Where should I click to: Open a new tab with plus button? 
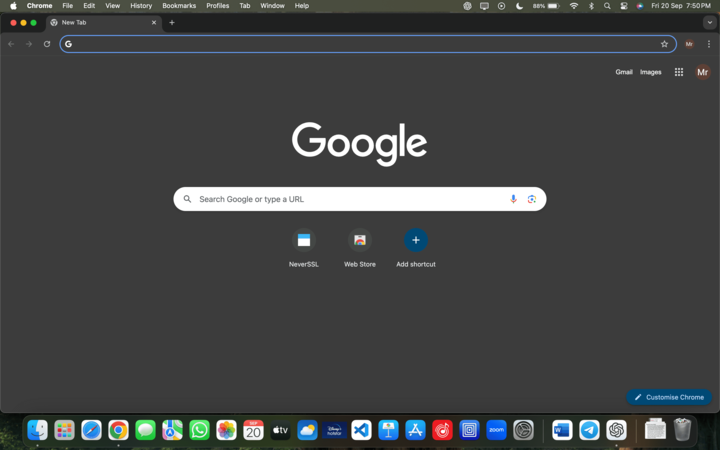pos(172,22)
